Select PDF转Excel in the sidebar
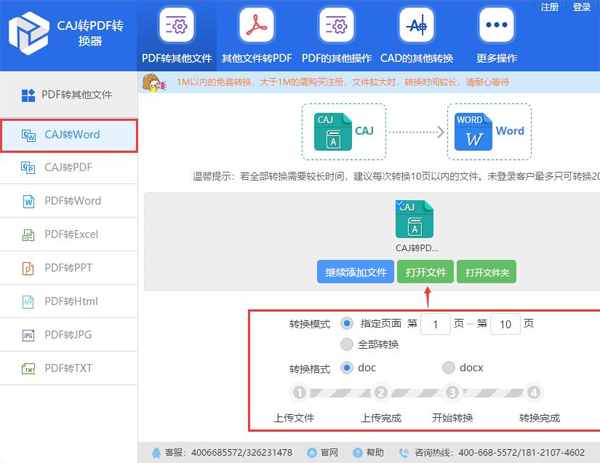600x463 pixels. 68,234
